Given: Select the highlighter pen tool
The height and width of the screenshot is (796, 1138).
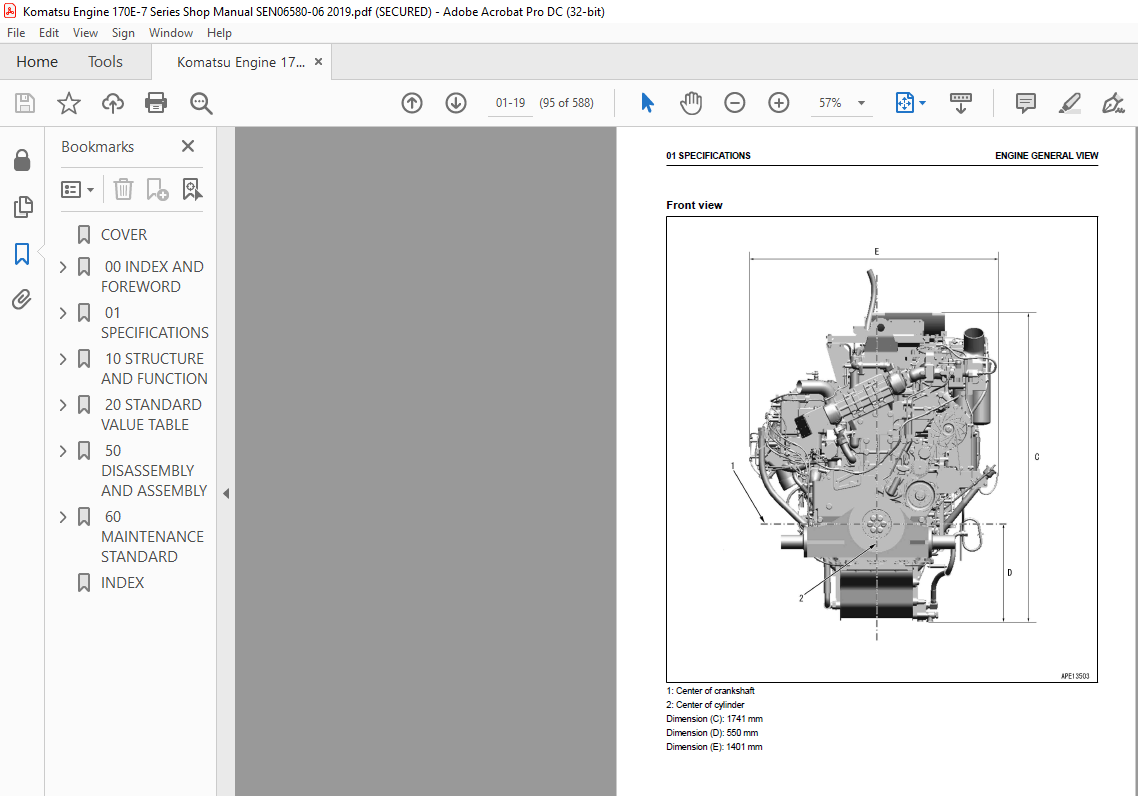Looking at the screenshot, I should [x=1070, y=103].
